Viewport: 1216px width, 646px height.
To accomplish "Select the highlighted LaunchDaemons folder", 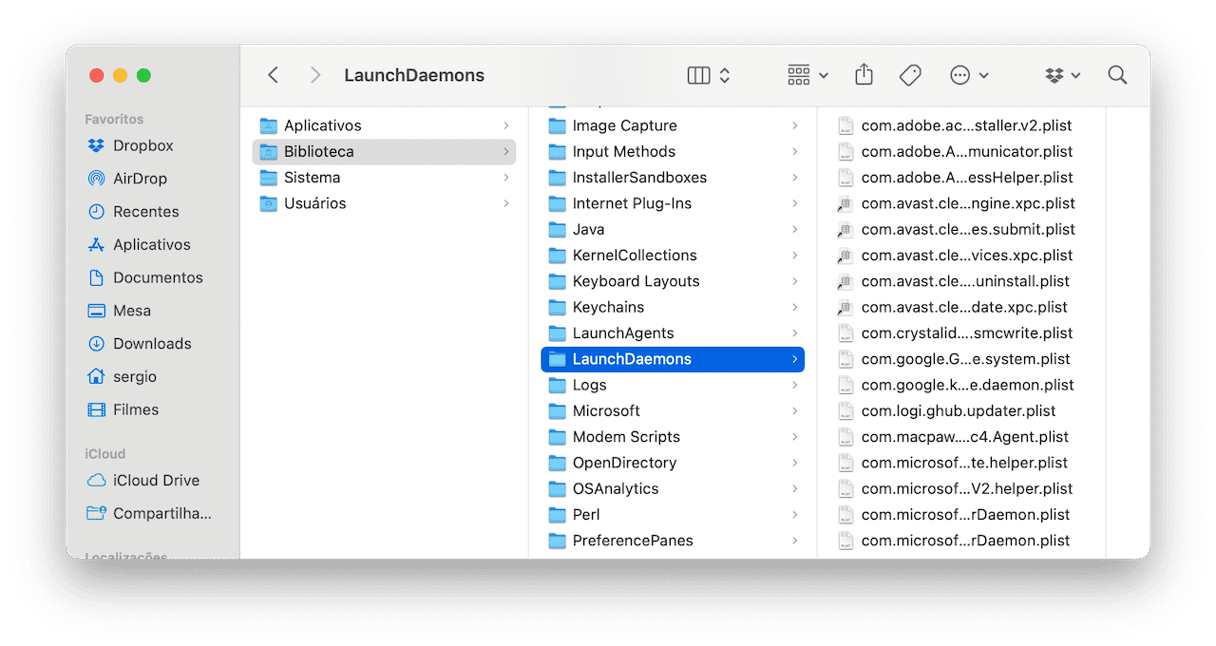I will coord(673,359).
